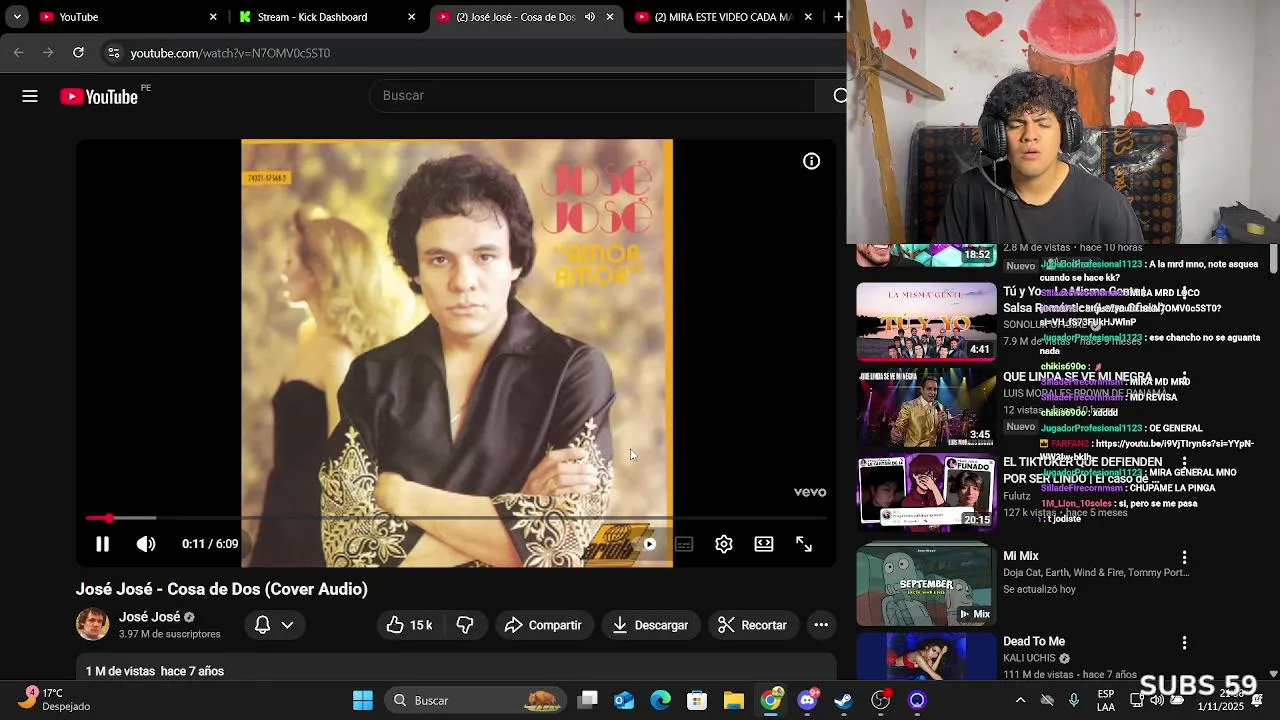The image size is (1280, 720).
Task: Click the video title text
Action: (222, 589)
